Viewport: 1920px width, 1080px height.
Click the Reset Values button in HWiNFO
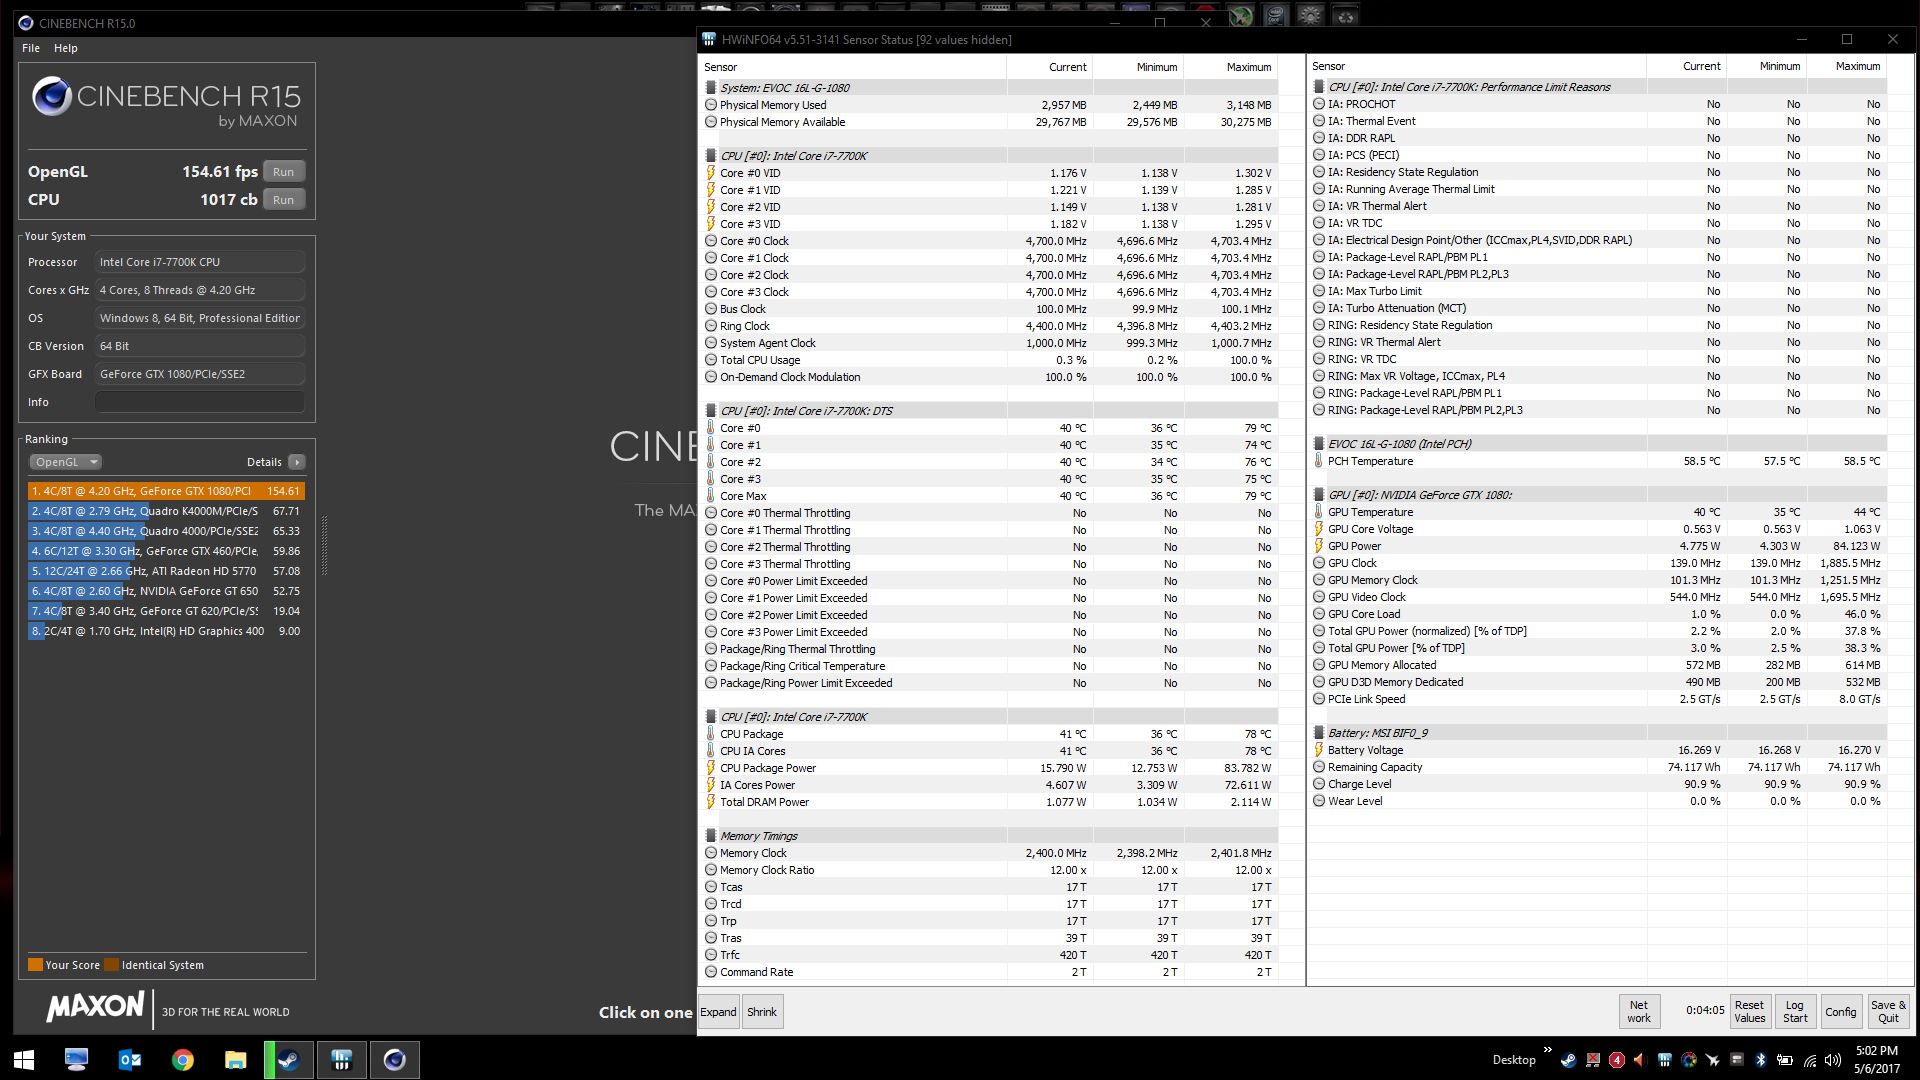1749,1011
